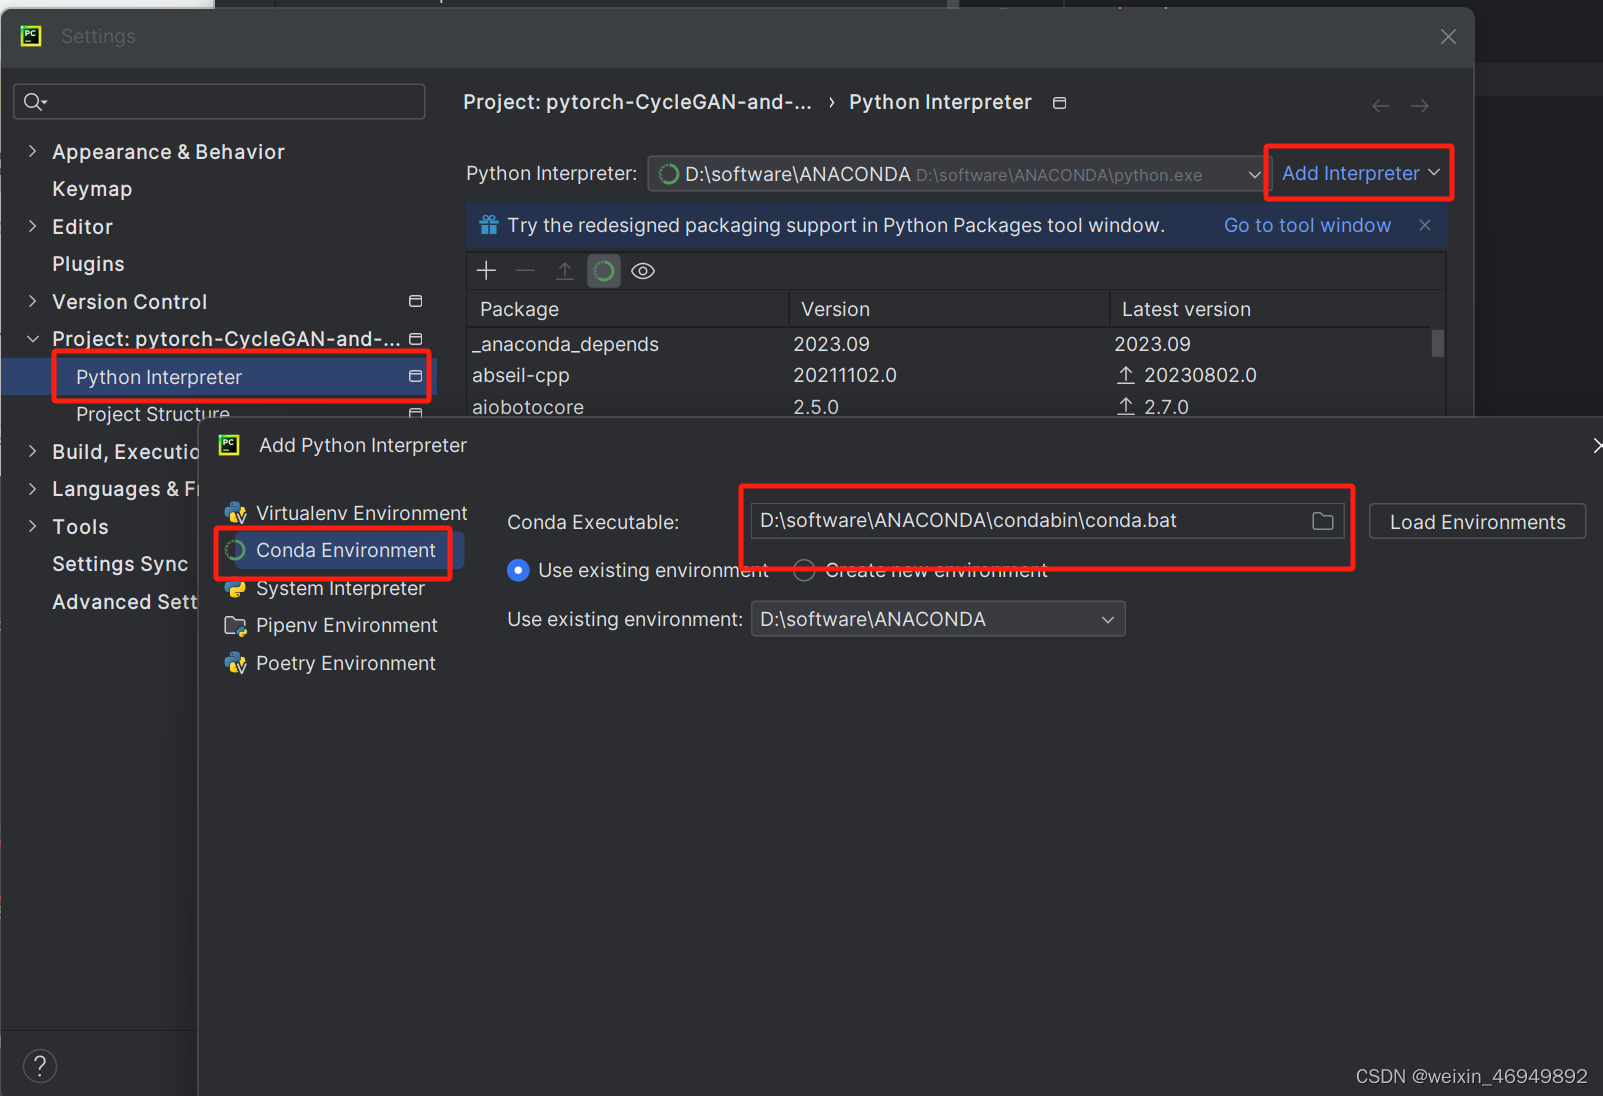1603x1096 pixels.
Task: Click the help question mark button
Action: 40,1066
